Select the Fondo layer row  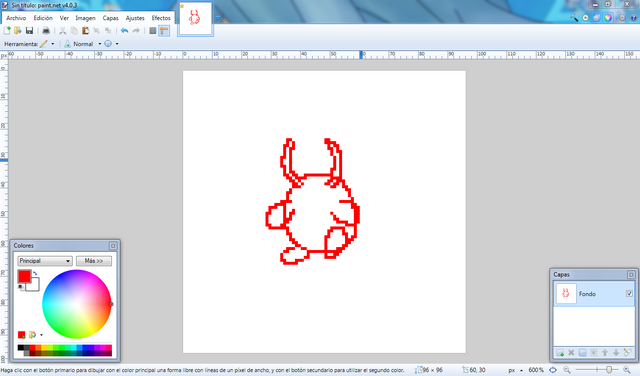594,294
